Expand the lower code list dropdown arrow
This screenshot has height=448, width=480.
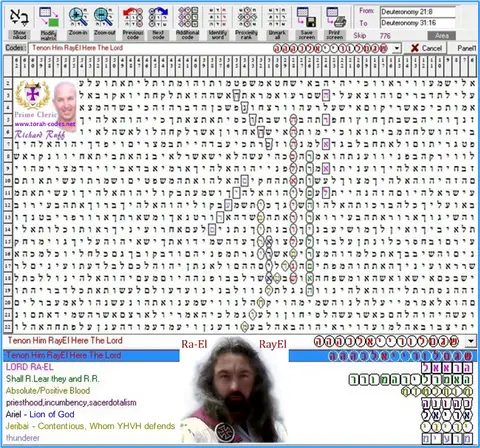pos(471,341)
